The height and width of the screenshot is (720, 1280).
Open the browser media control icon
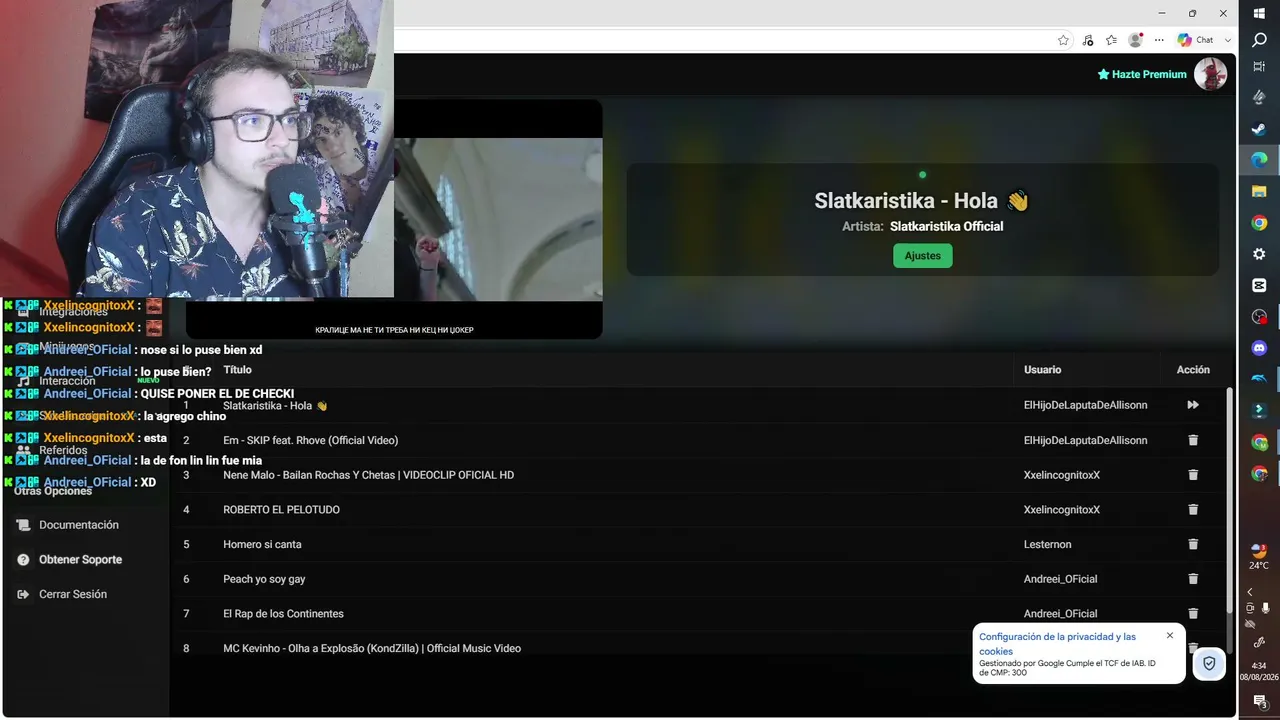click(1087, 40)
